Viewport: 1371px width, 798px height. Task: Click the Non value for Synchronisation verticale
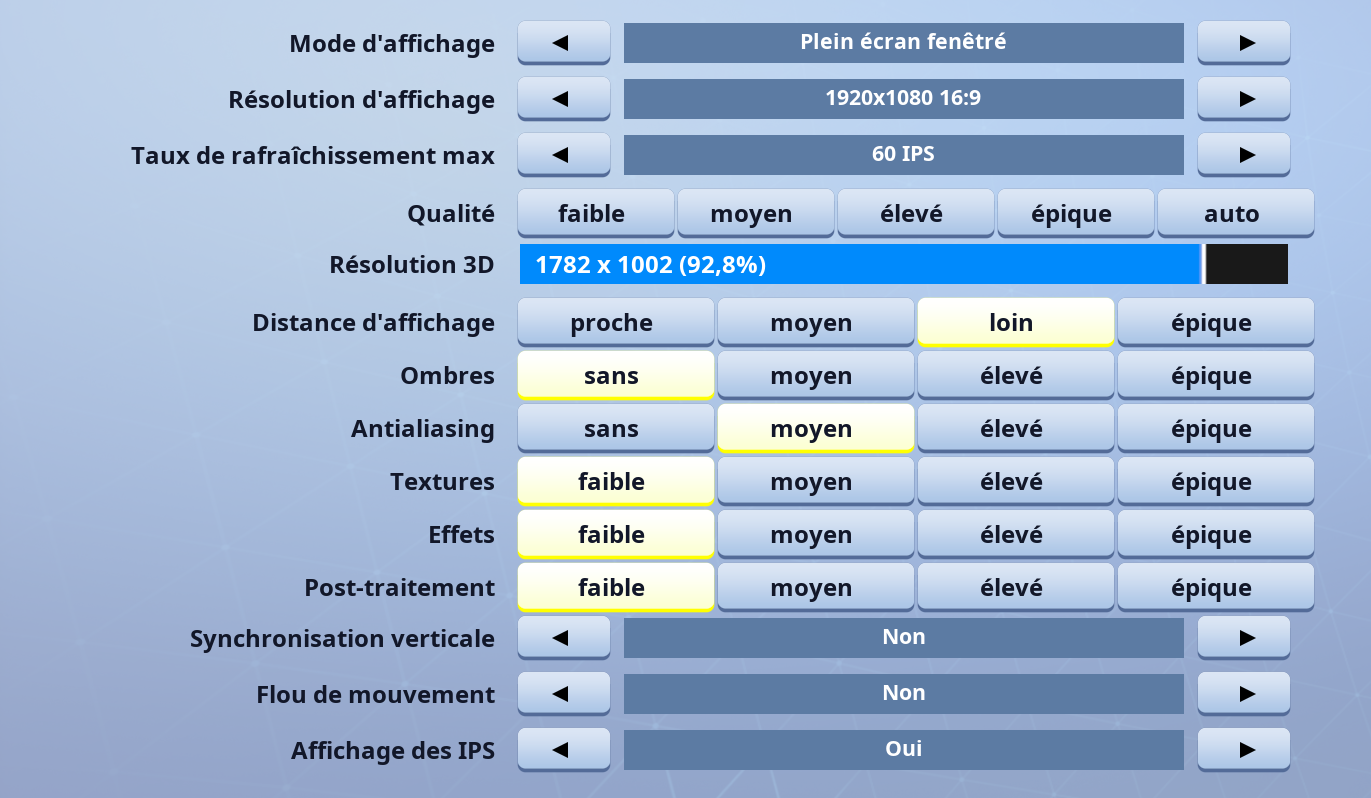(x=904, y=638)
